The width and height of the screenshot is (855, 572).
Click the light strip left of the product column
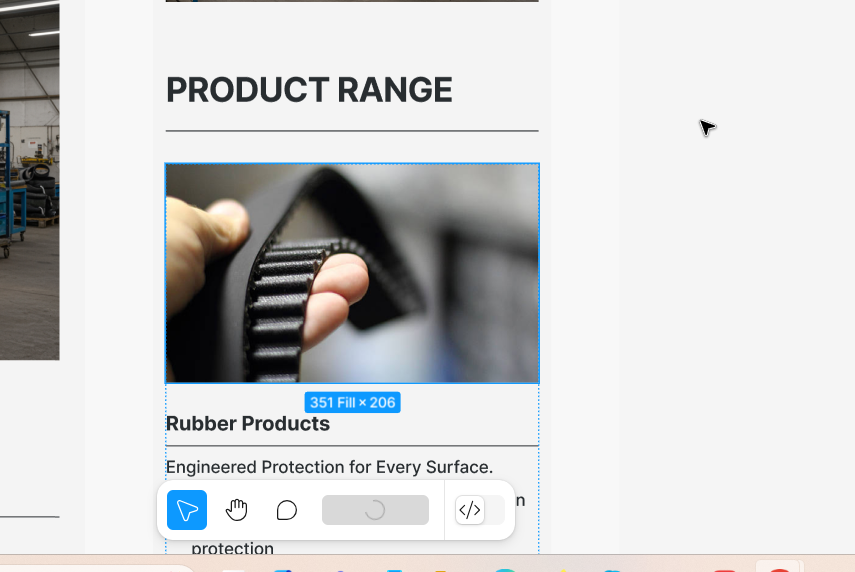pos(119,273)
